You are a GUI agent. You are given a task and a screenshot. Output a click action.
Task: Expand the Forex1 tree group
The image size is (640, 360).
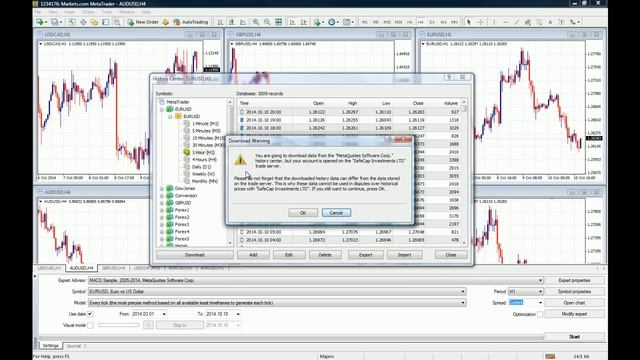[x=162, y=210]
